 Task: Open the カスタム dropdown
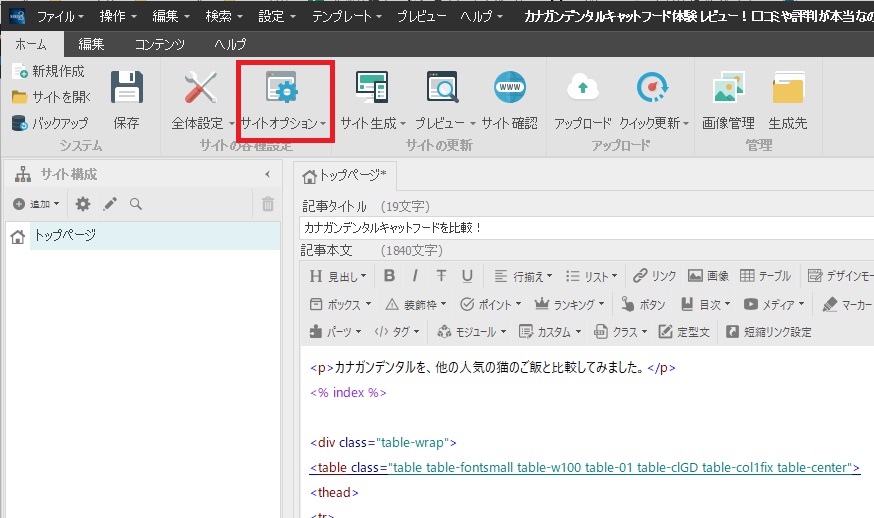(x=550, y=332)
